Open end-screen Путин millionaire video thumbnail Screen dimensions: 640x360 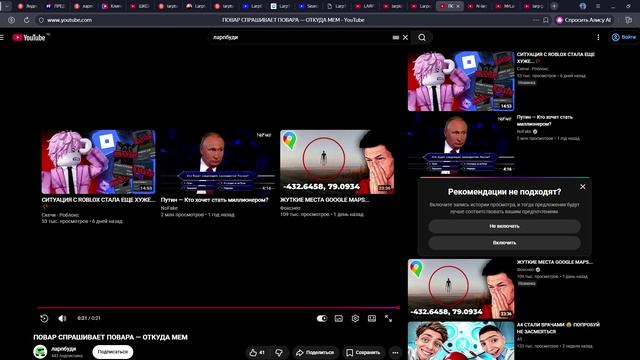point(218,162)
